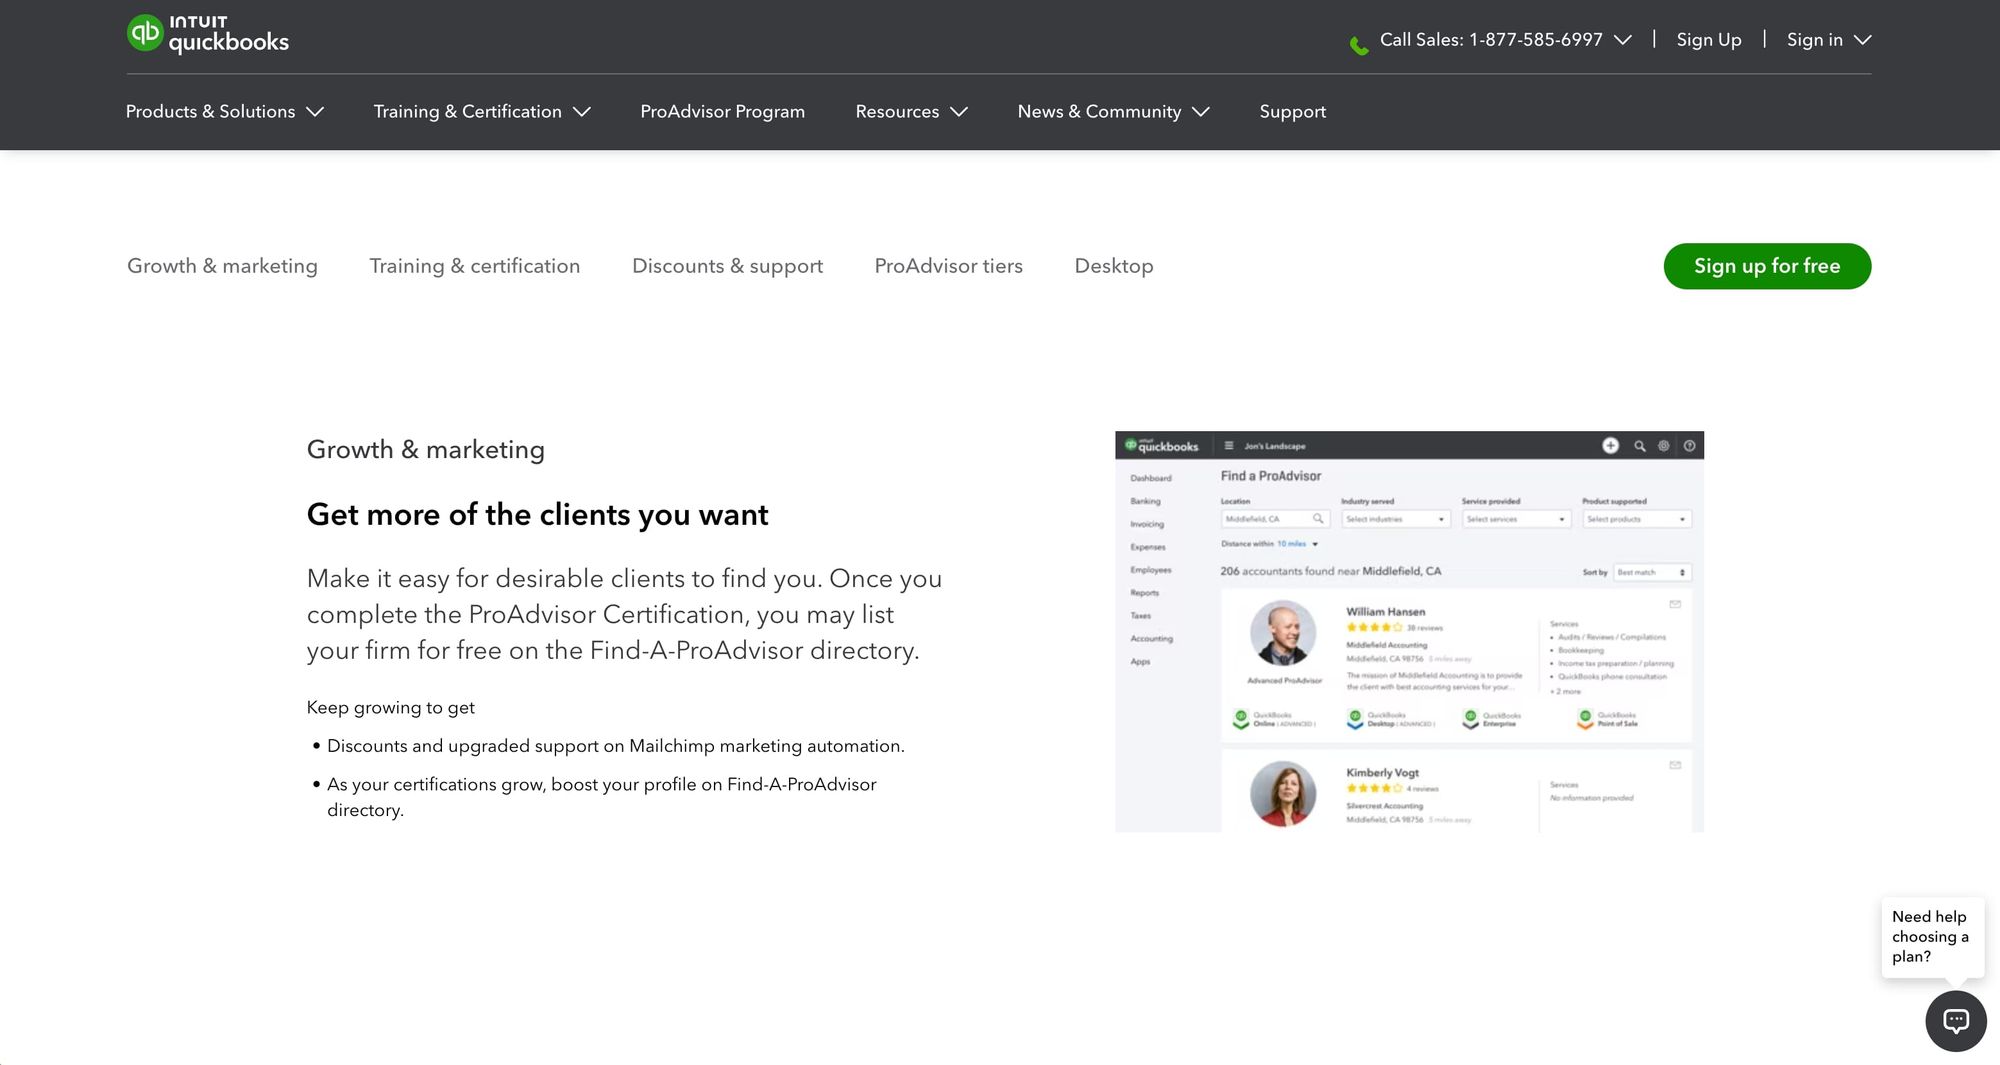
Task: Open the Select industries dropdown
Action: coord(1395,518)
